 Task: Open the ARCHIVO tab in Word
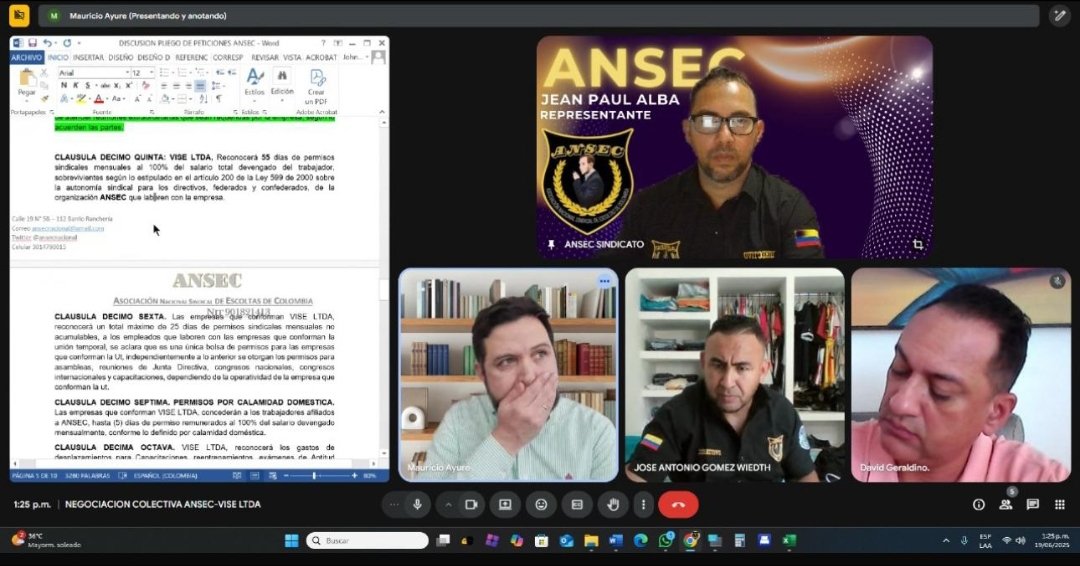[27, 58]
